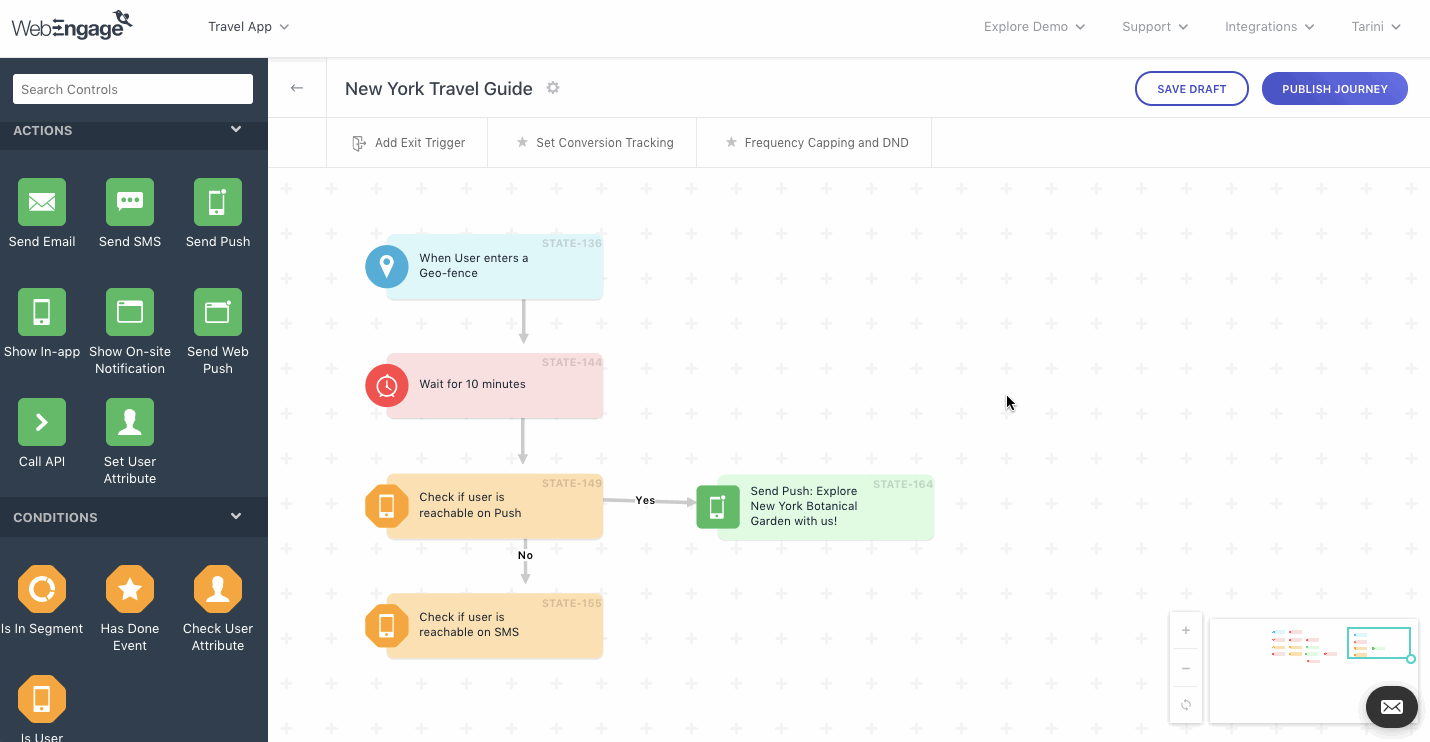Click the Call API action icon
Image resolution: width=1430 pixels, height=742 pixels.
[x=41, y=422]
